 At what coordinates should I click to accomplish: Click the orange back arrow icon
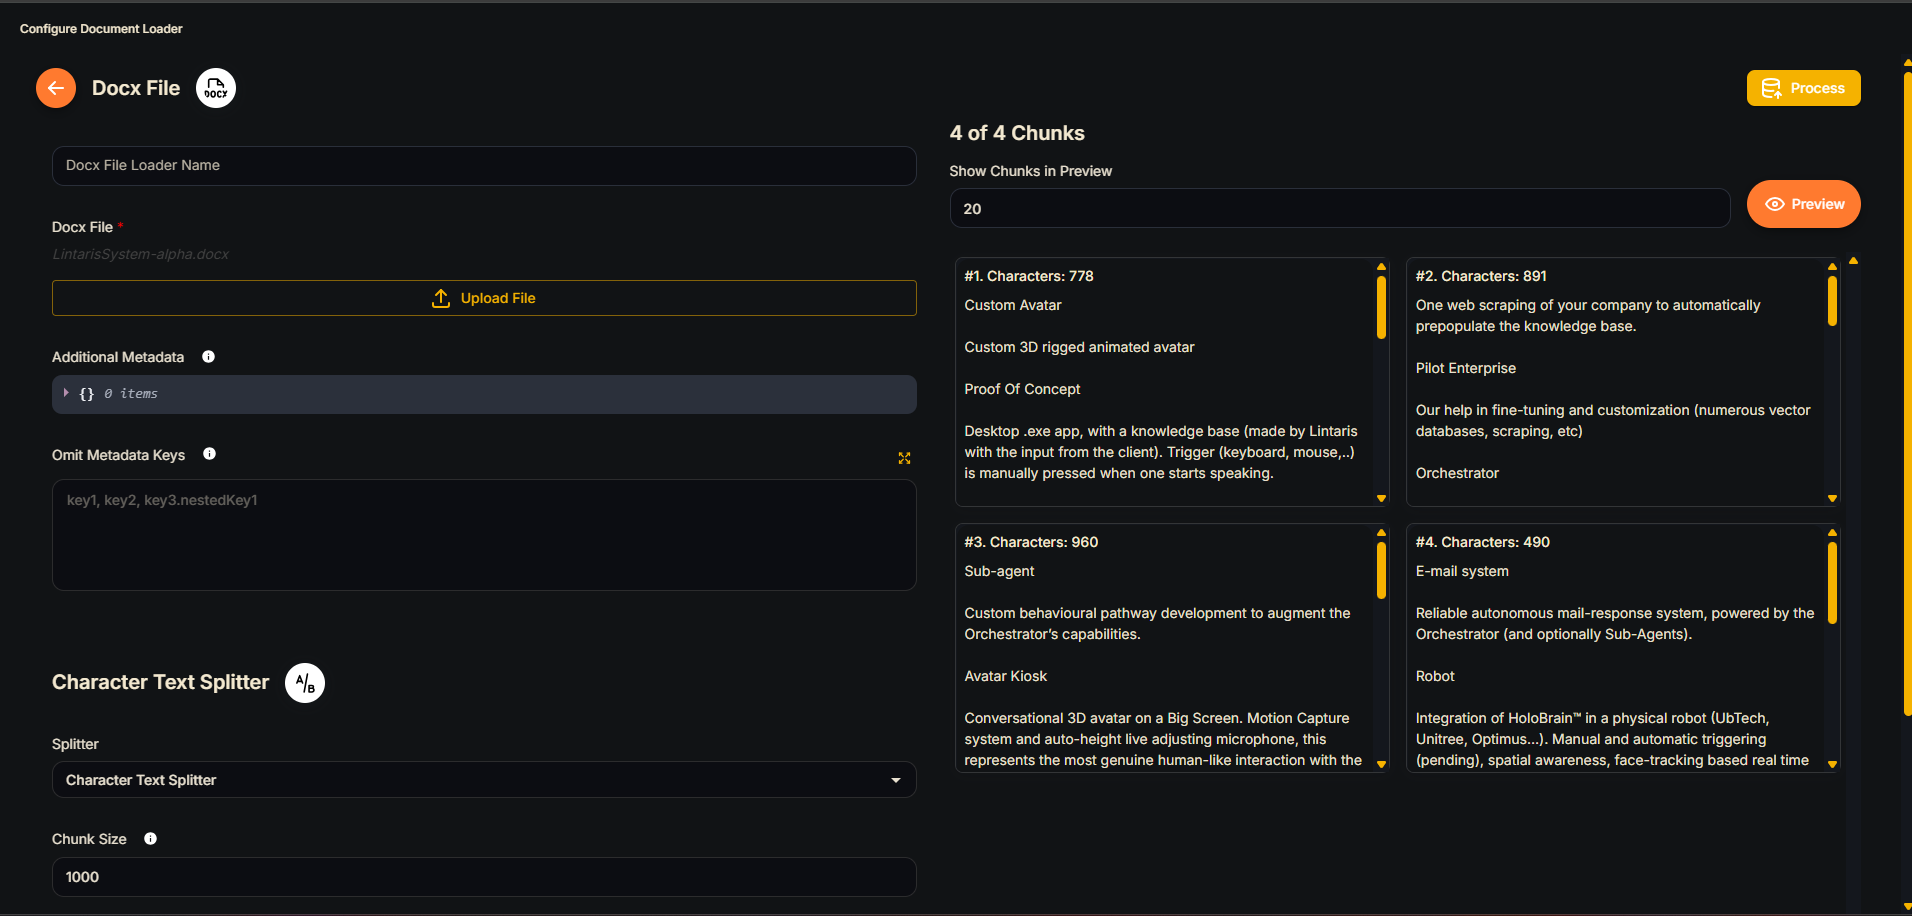click(56, 88)
